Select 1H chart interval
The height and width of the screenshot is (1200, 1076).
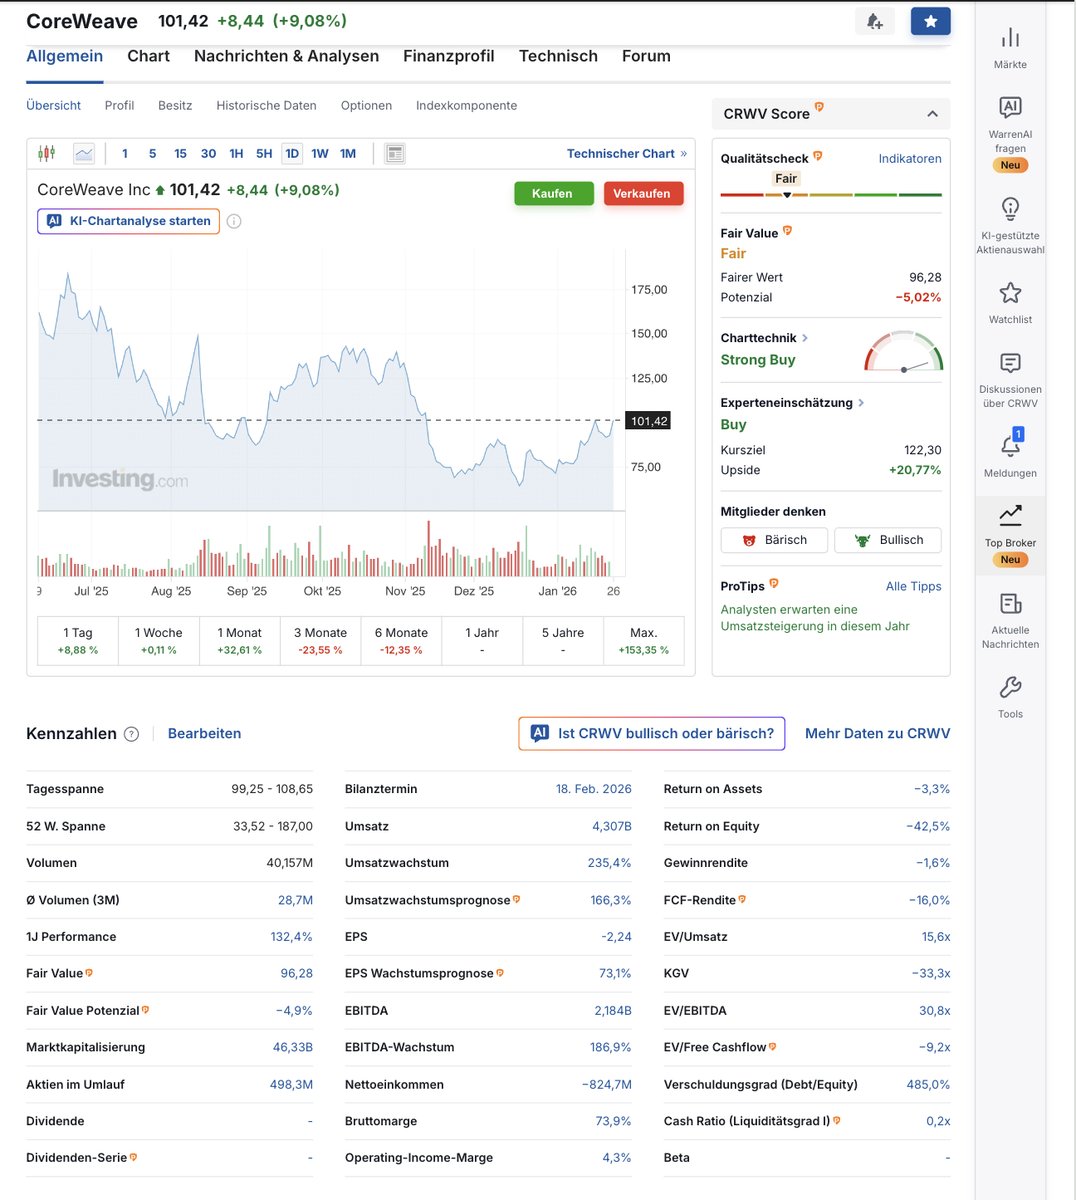tap(236, 154)
